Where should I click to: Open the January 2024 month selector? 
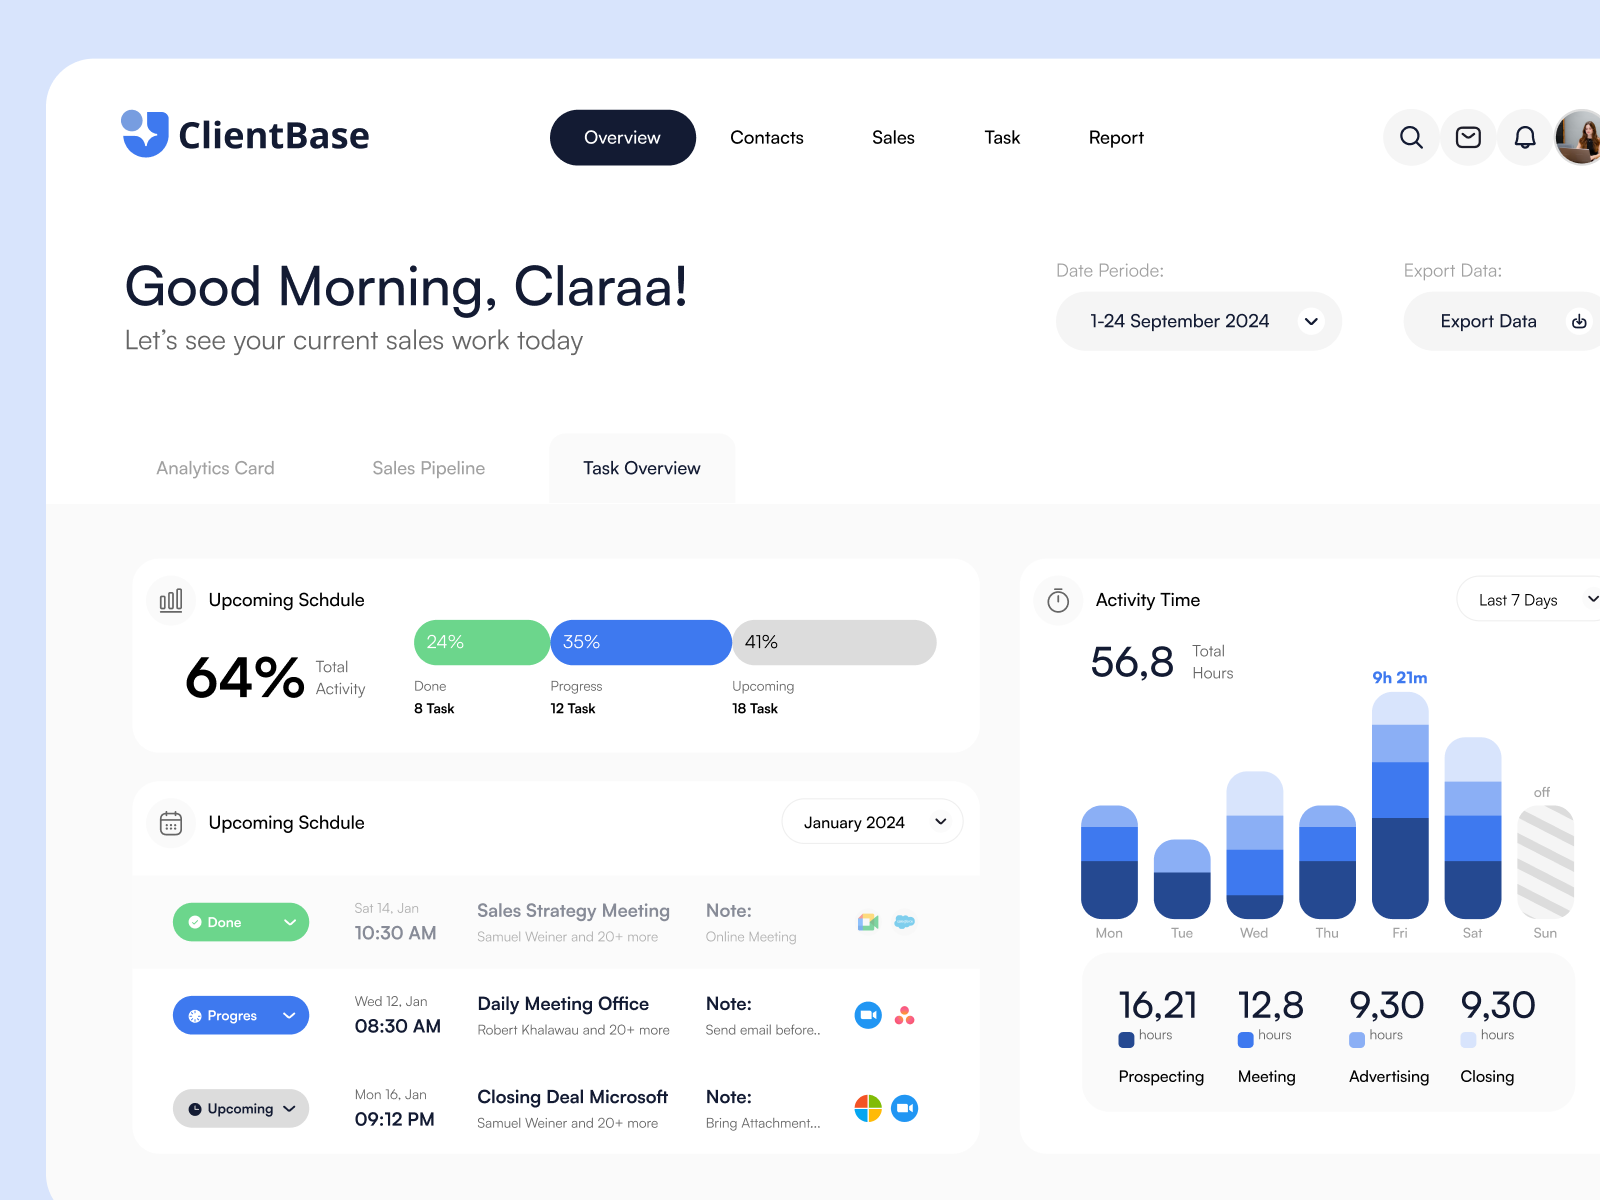(x=871, y=821)
